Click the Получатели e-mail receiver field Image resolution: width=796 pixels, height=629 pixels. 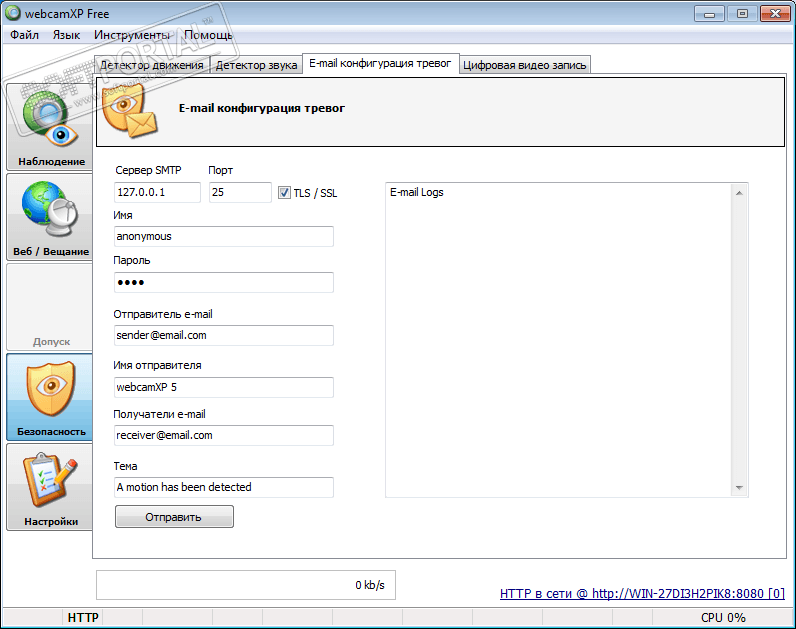(x=224, y=436)
